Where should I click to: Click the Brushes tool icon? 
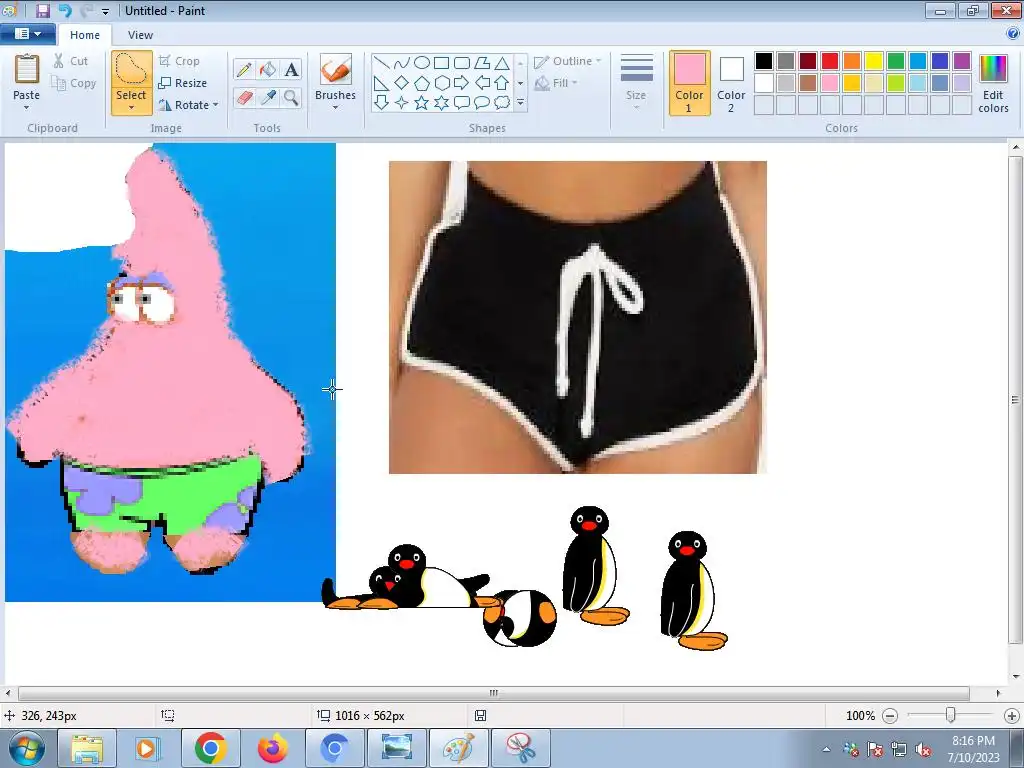pyautogui.click(x=336, y=69)
